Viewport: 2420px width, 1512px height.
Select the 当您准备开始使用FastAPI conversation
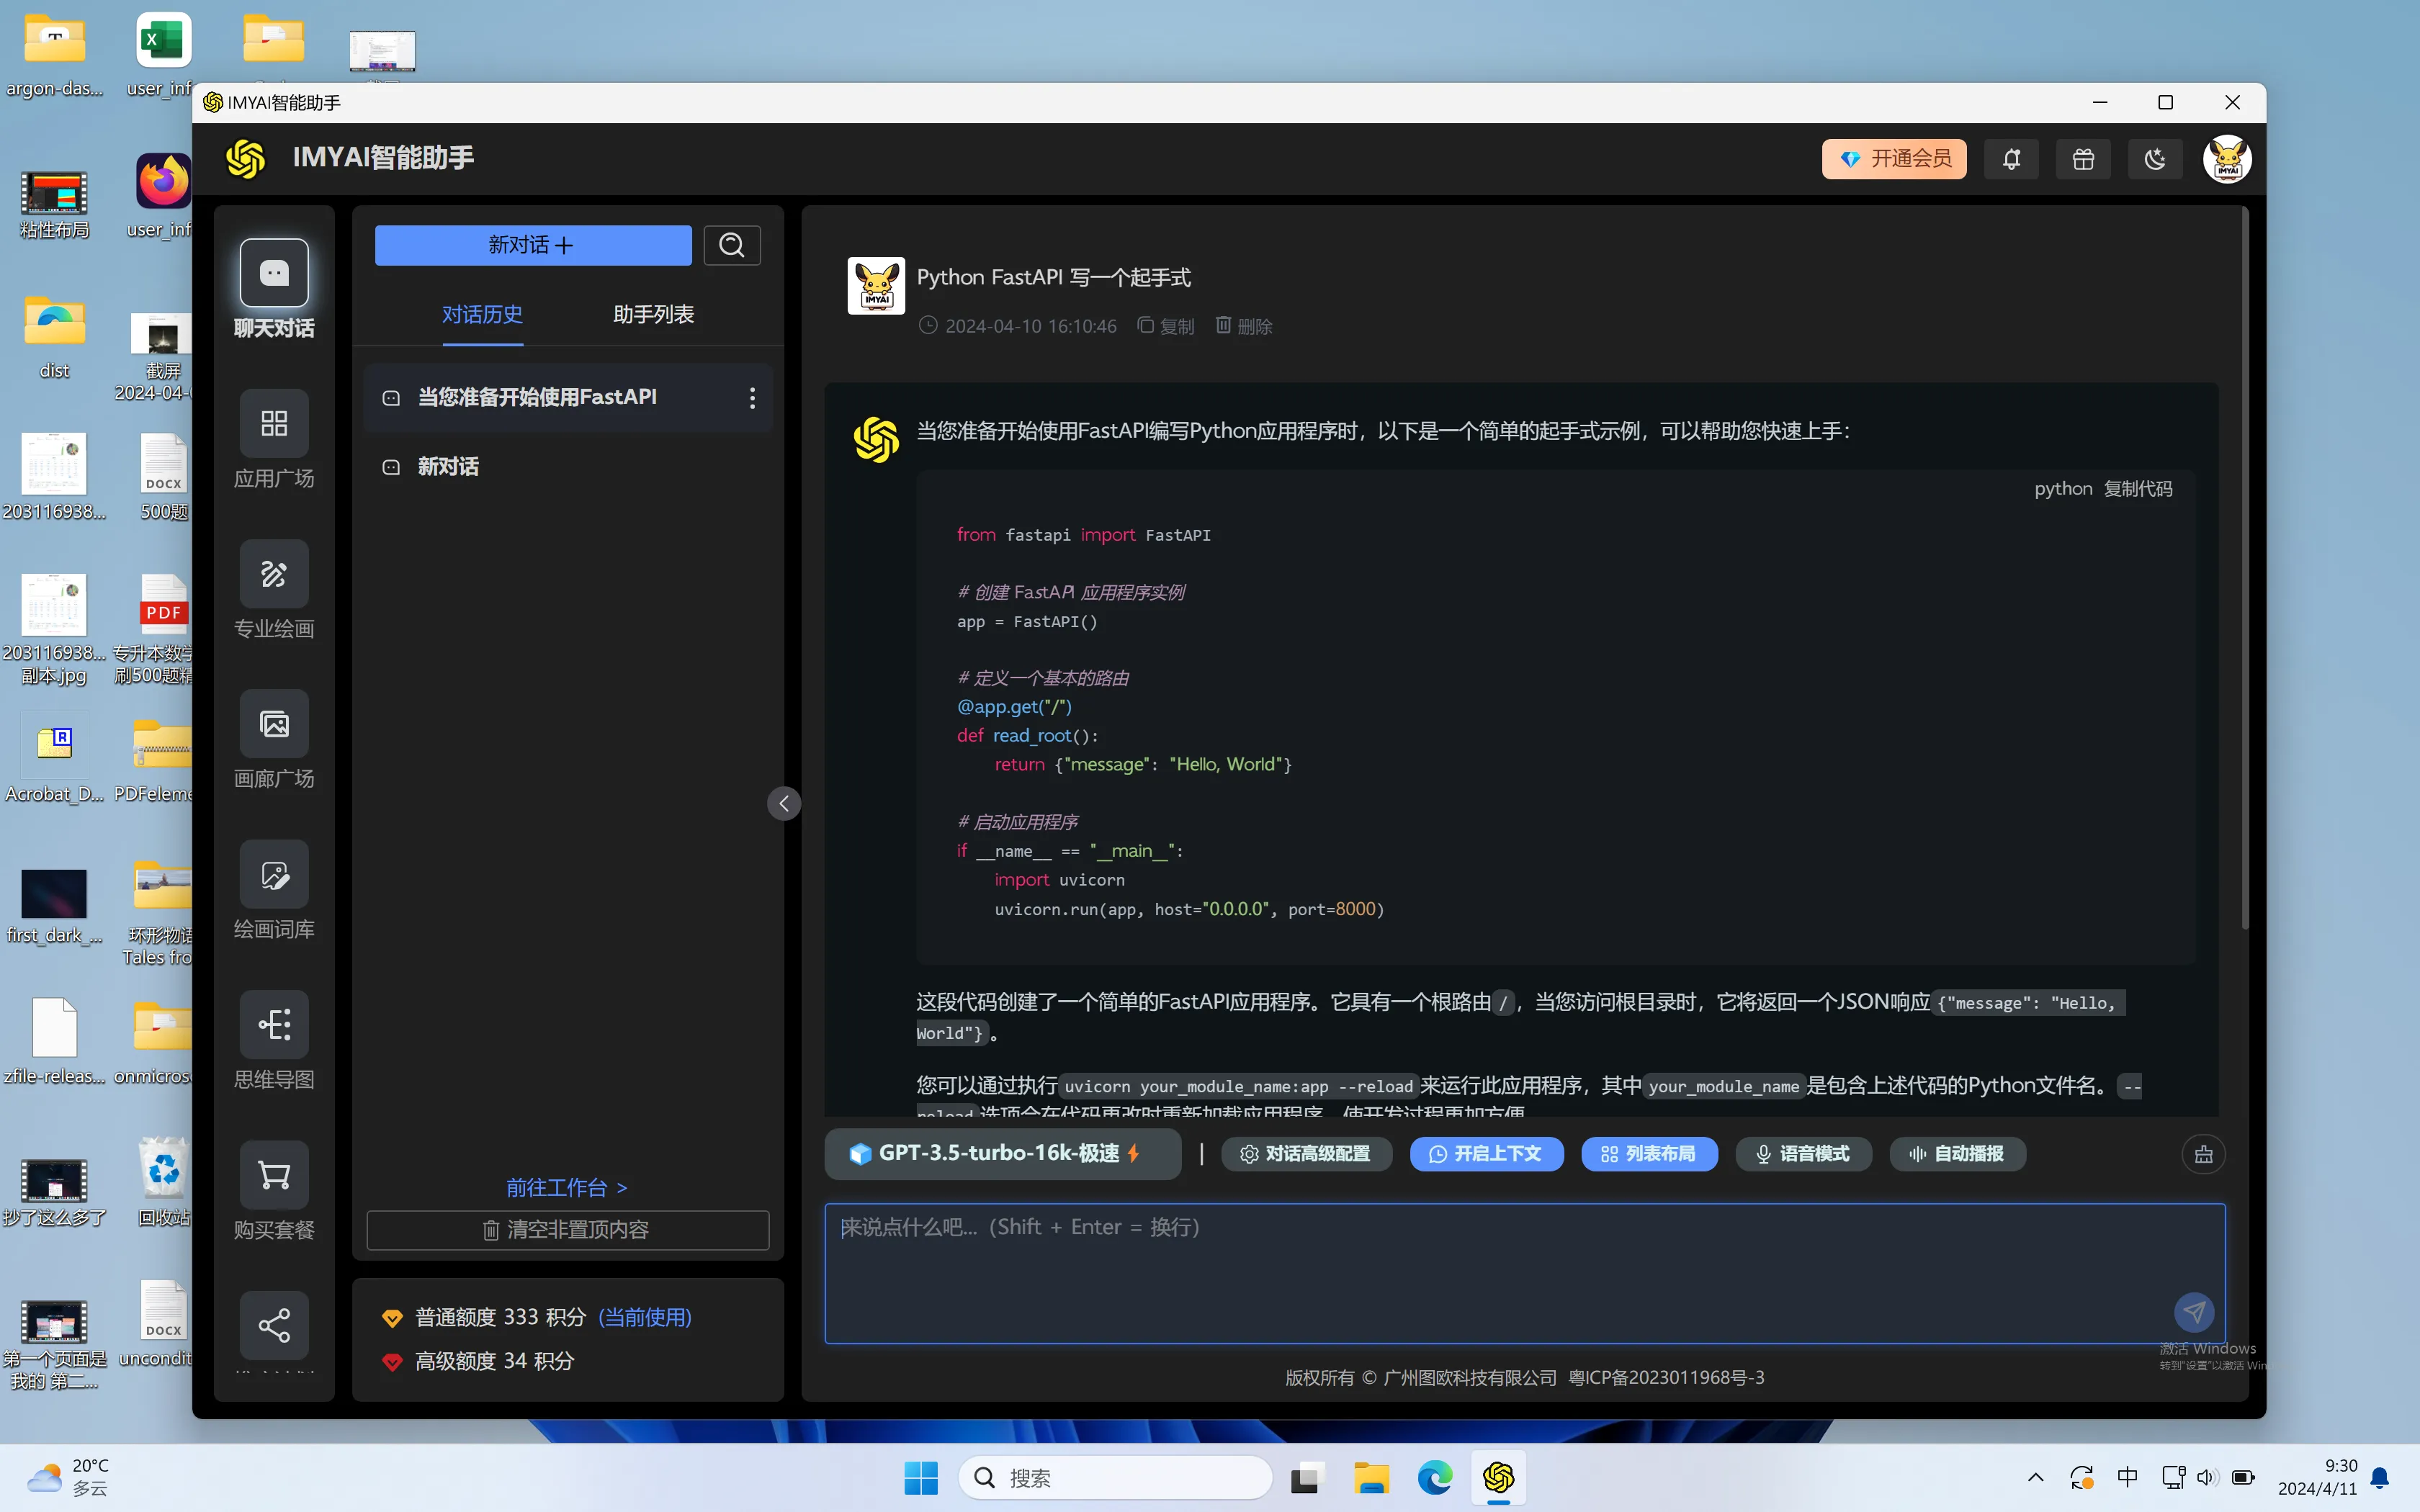click(x=568, y=398)
